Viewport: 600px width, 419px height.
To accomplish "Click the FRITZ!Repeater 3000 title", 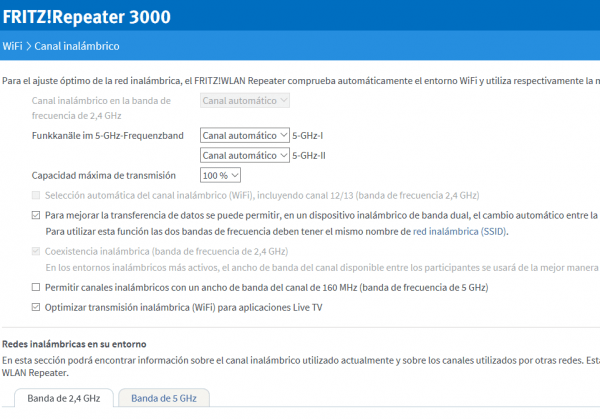I will tap(86, 17).
